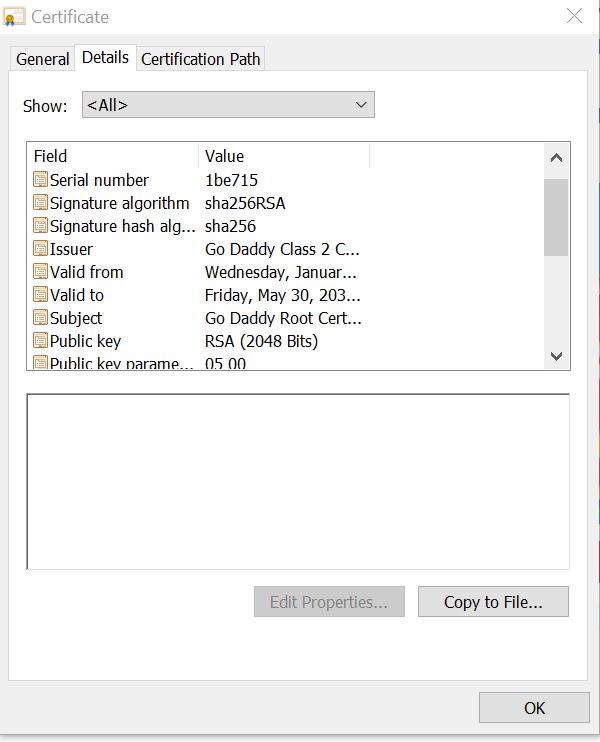Click the value Wednesday, Januar...
Image resolution: width=600 pixels, height=742 pixels.
click(x=281, y=272)
